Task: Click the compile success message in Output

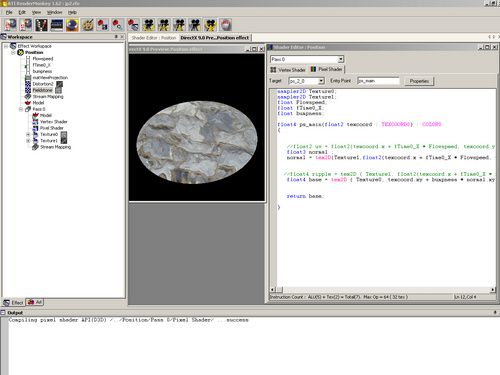Action: 129,320
